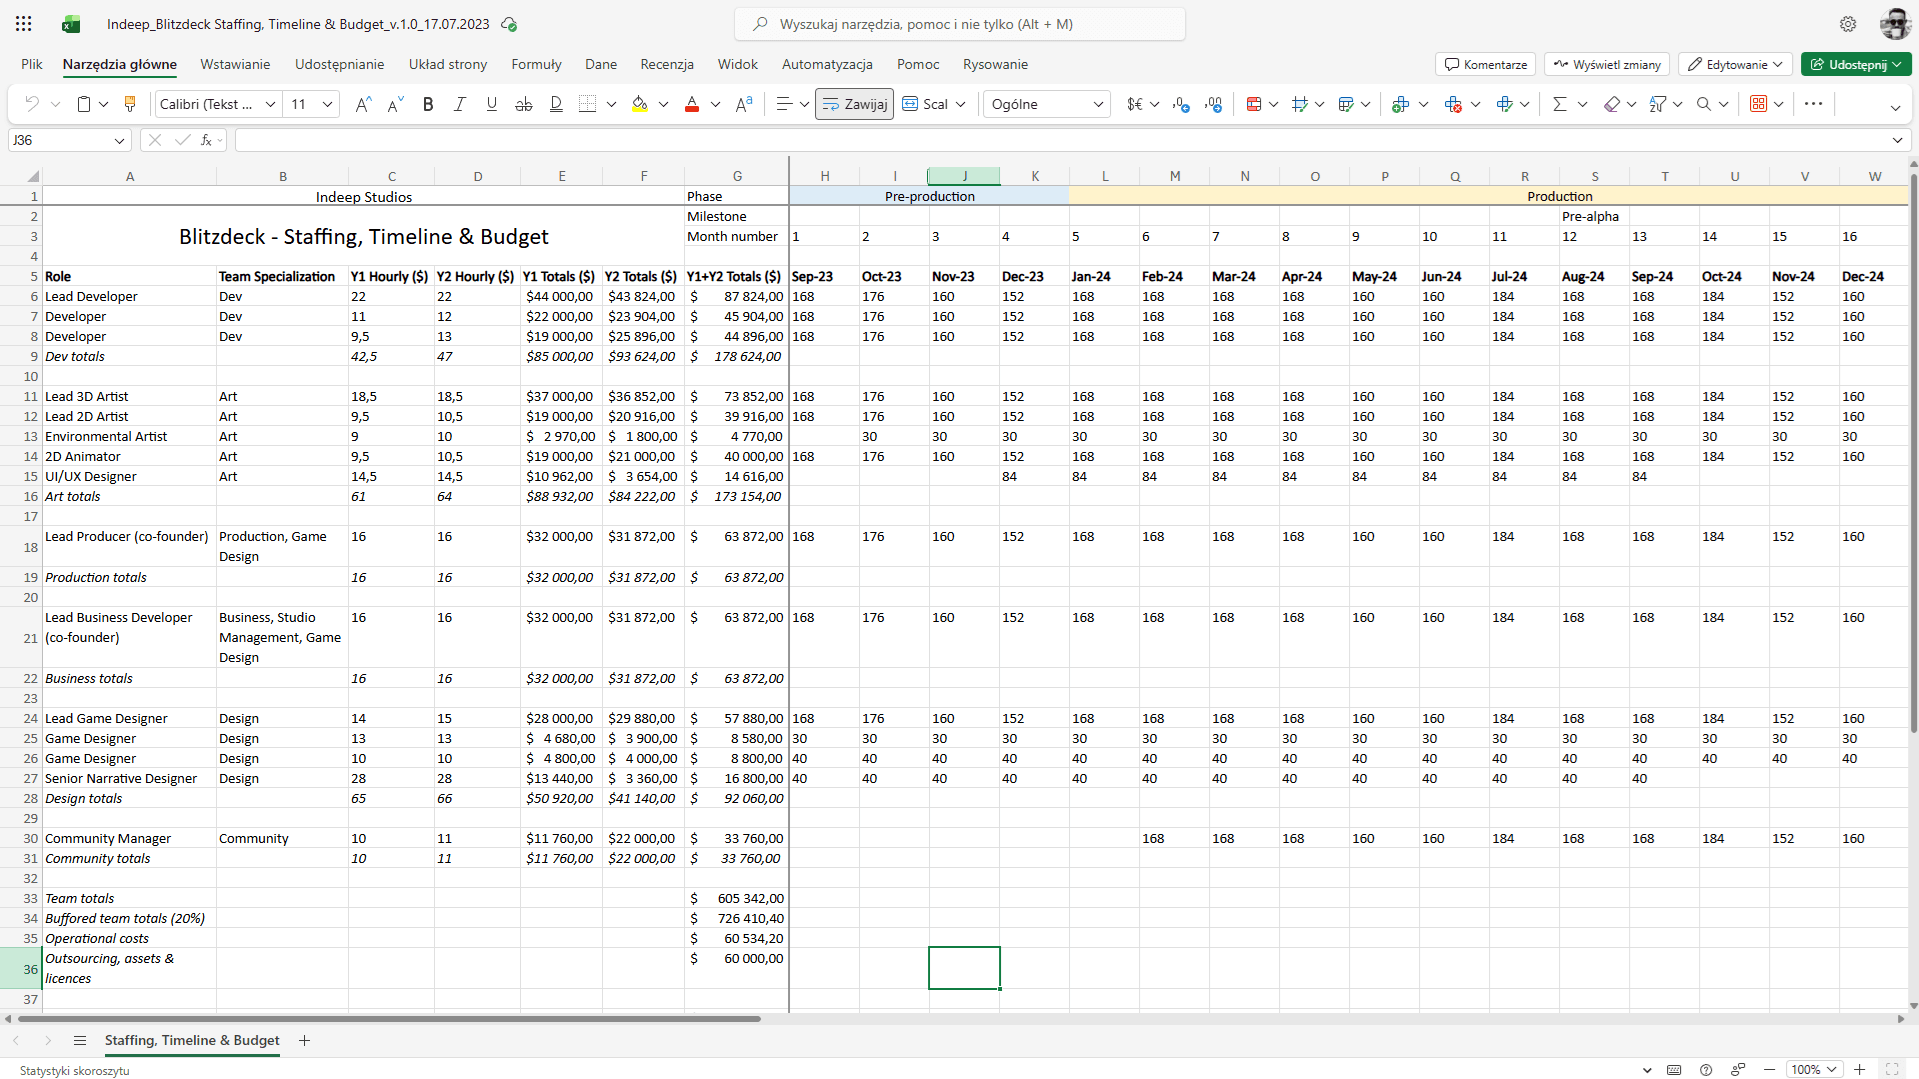The width and height of the screenshot is (1919, 1079).
Task: Open the Edytowanie mode dropdown
Action: 1735,64
